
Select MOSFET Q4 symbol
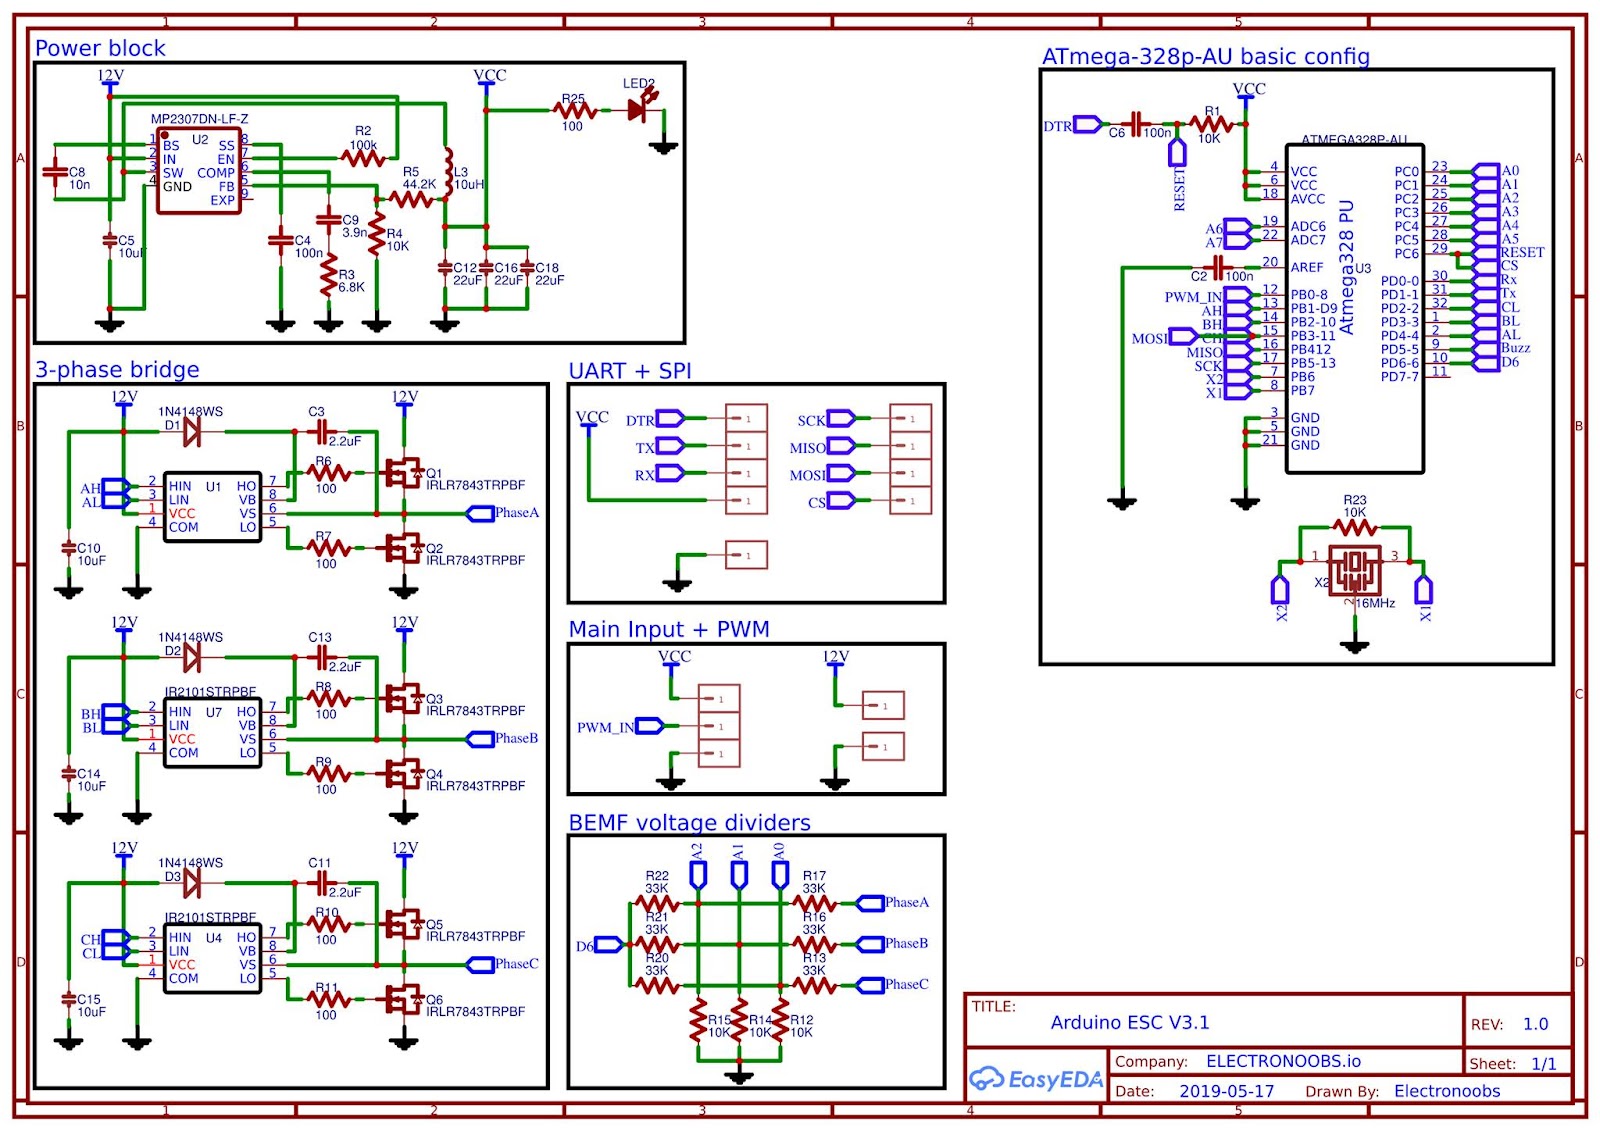[x=404, y=773]
